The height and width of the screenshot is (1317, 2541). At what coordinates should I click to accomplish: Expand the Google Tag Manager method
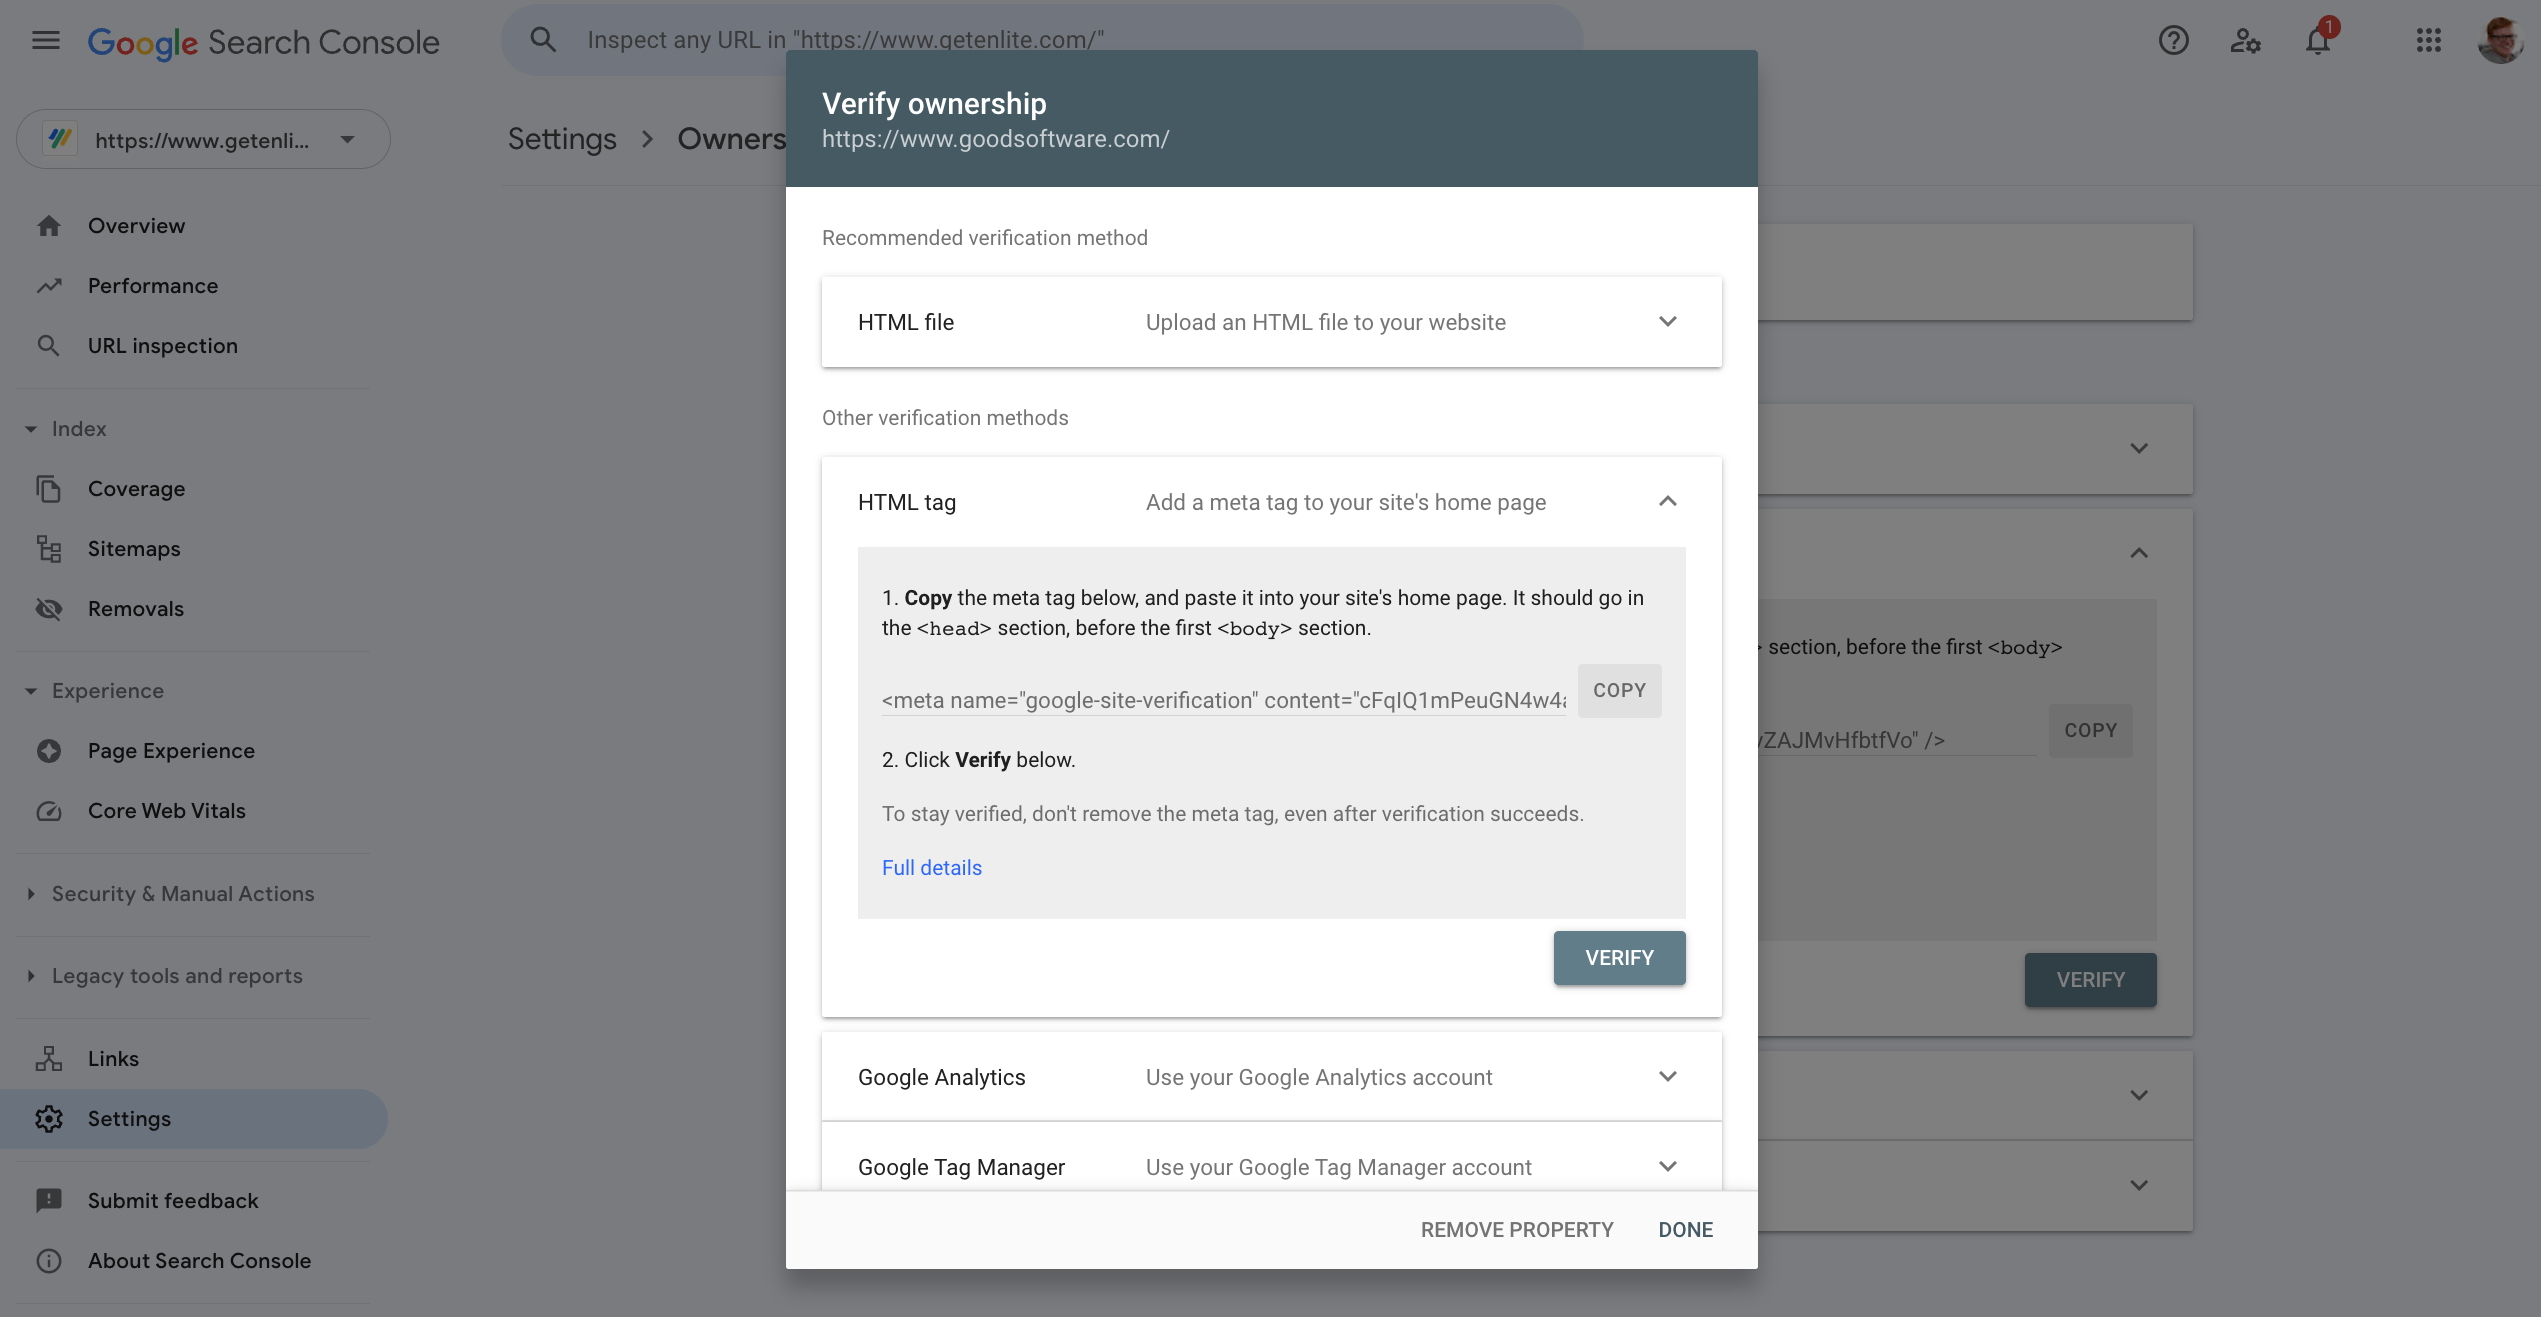tap(1667, 1166)
